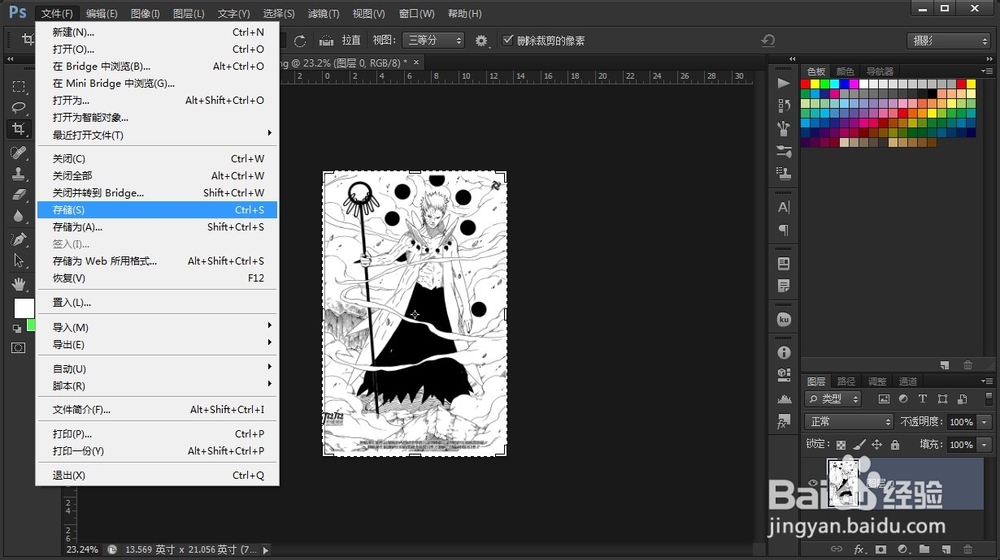Viewport: 1000px width, 560px height.
Task: Toggle pixel layer filter icon
Action: [x=883, y=399]
